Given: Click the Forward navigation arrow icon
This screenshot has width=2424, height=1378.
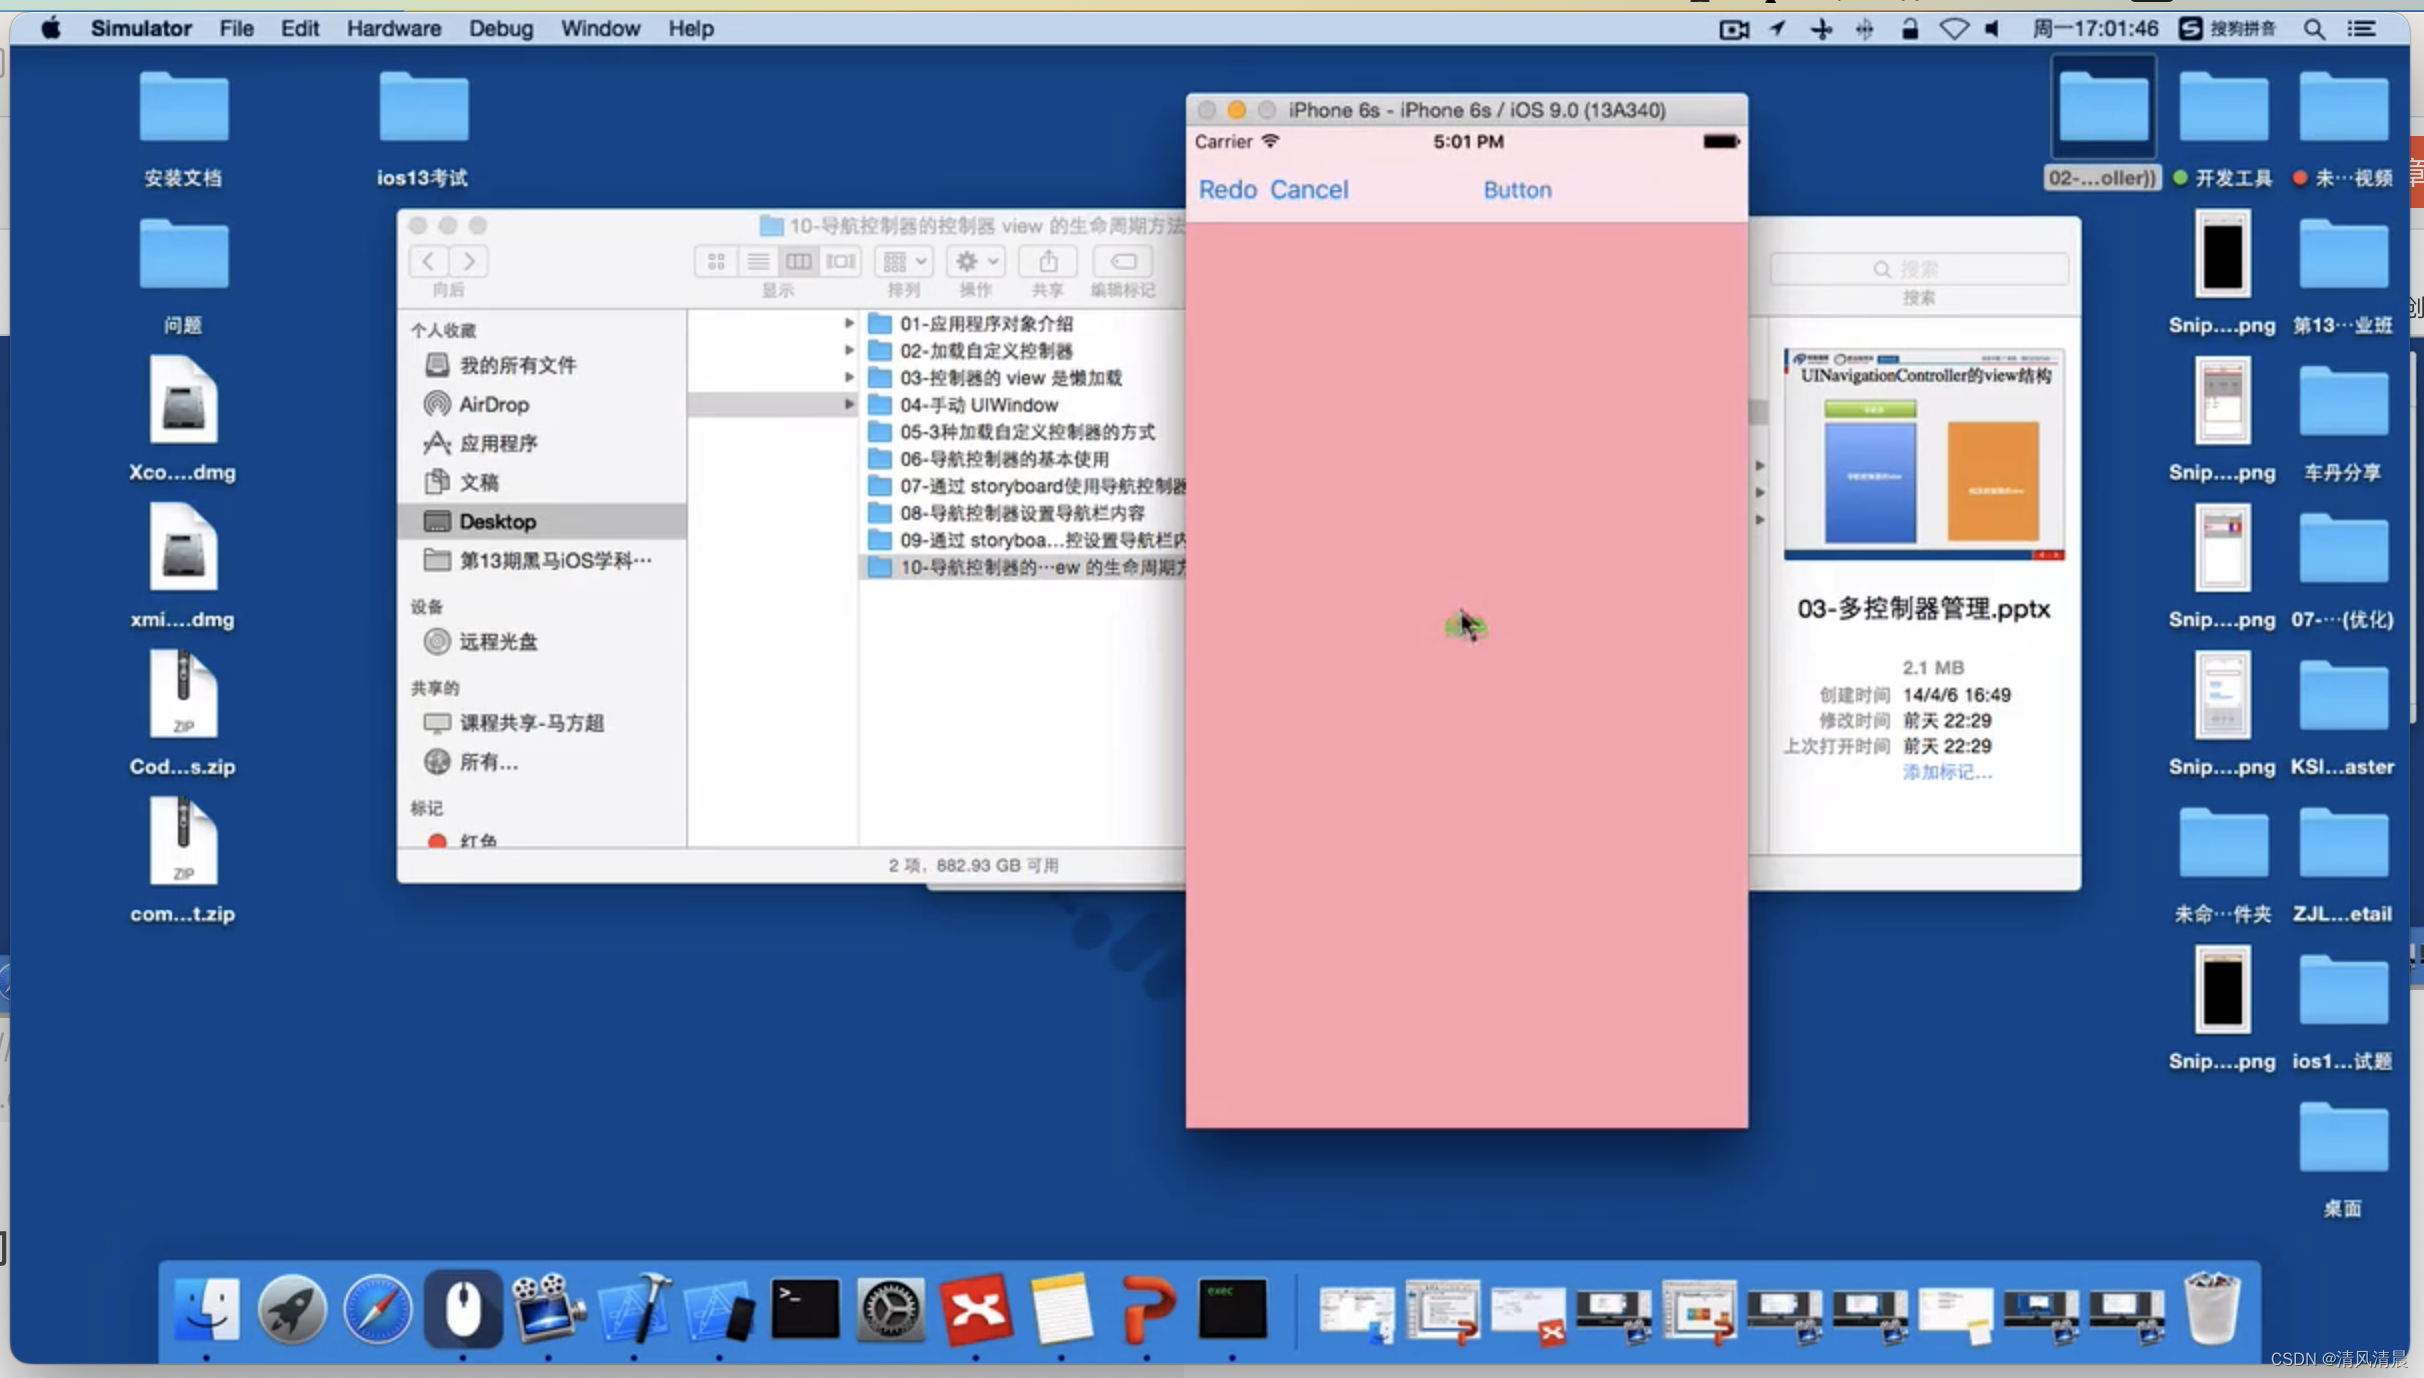Looking at the screenshot, I should click(469, 261).
